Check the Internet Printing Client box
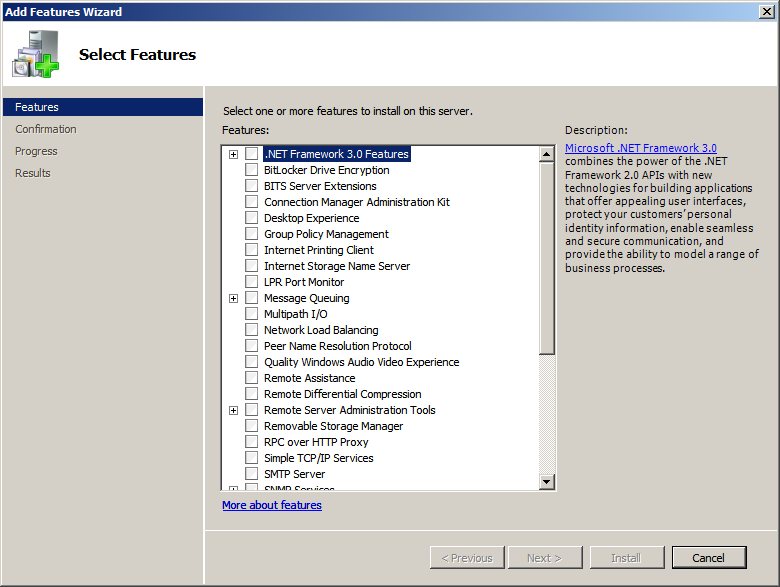The height and width of the screenshot is (587, 780). 252,250
